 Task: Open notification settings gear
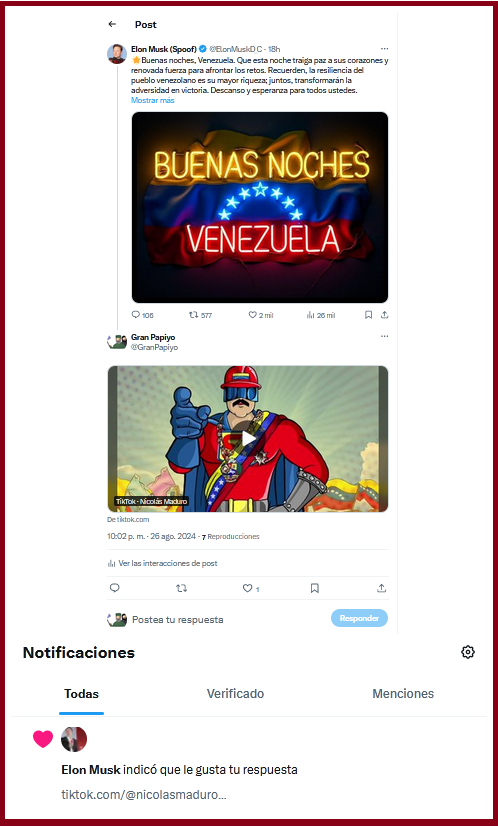[468, 652]
